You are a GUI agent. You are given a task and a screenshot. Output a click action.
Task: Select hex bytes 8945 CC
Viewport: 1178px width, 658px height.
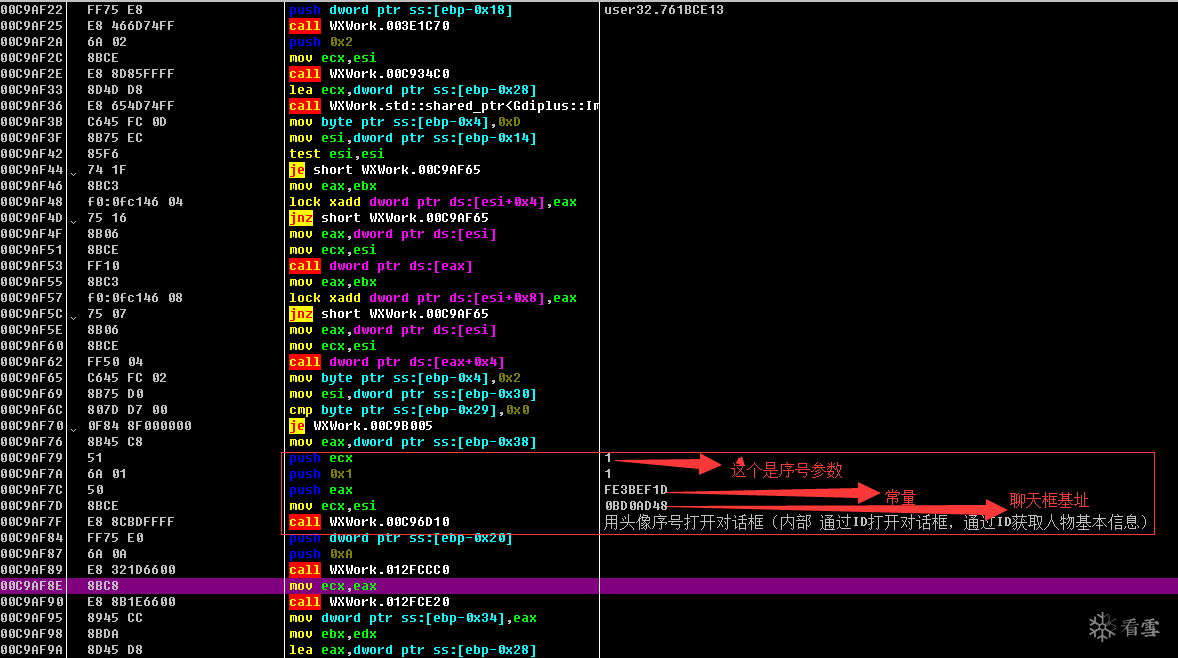tap(115, 618)
